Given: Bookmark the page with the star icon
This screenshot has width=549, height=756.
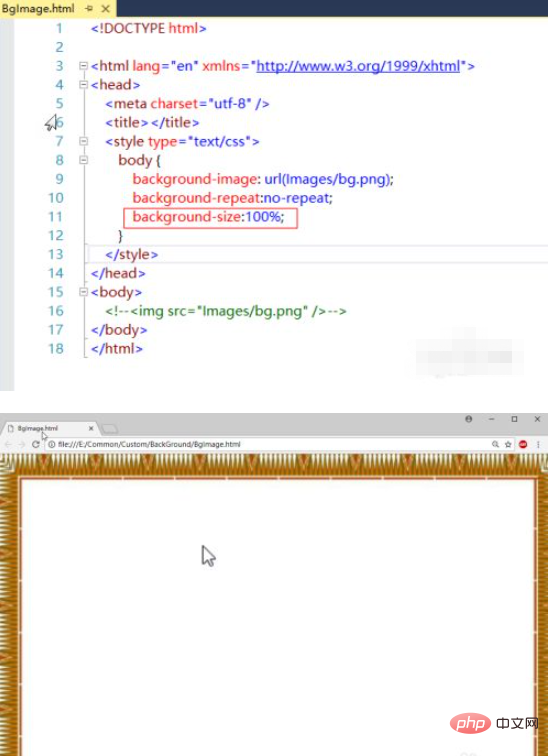Looking at the screenshot, I should (x=508, y=445).
